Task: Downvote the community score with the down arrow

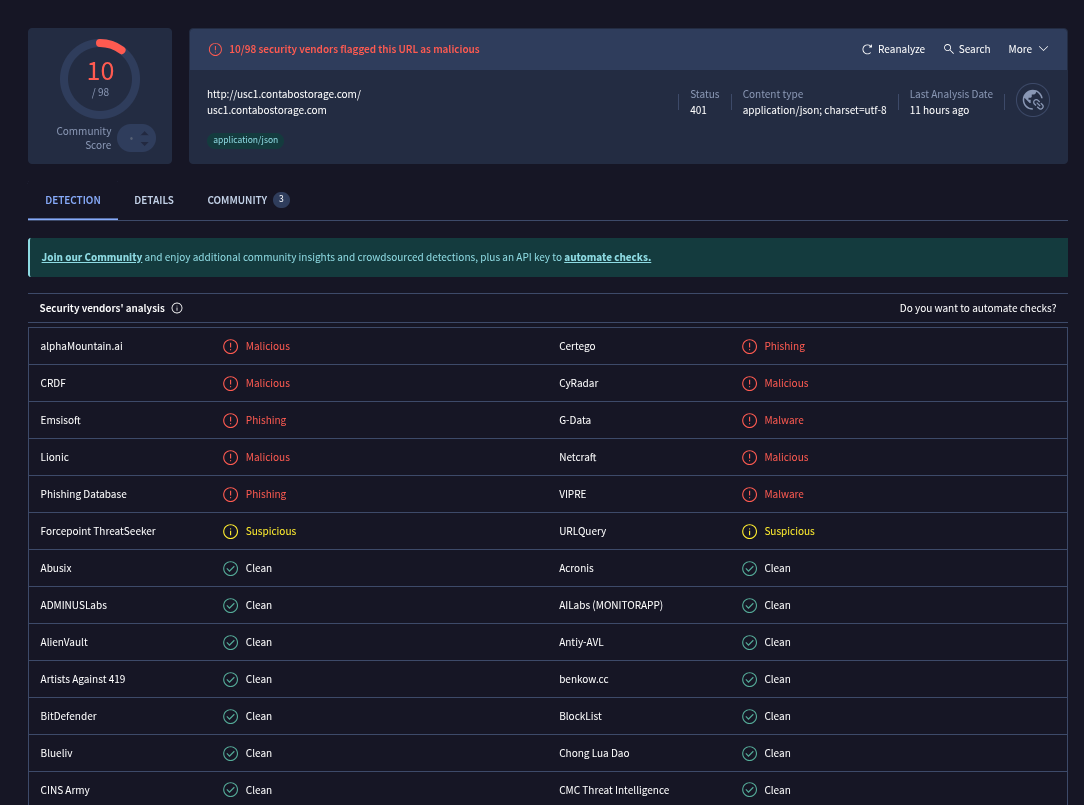Action: point(144,145)
